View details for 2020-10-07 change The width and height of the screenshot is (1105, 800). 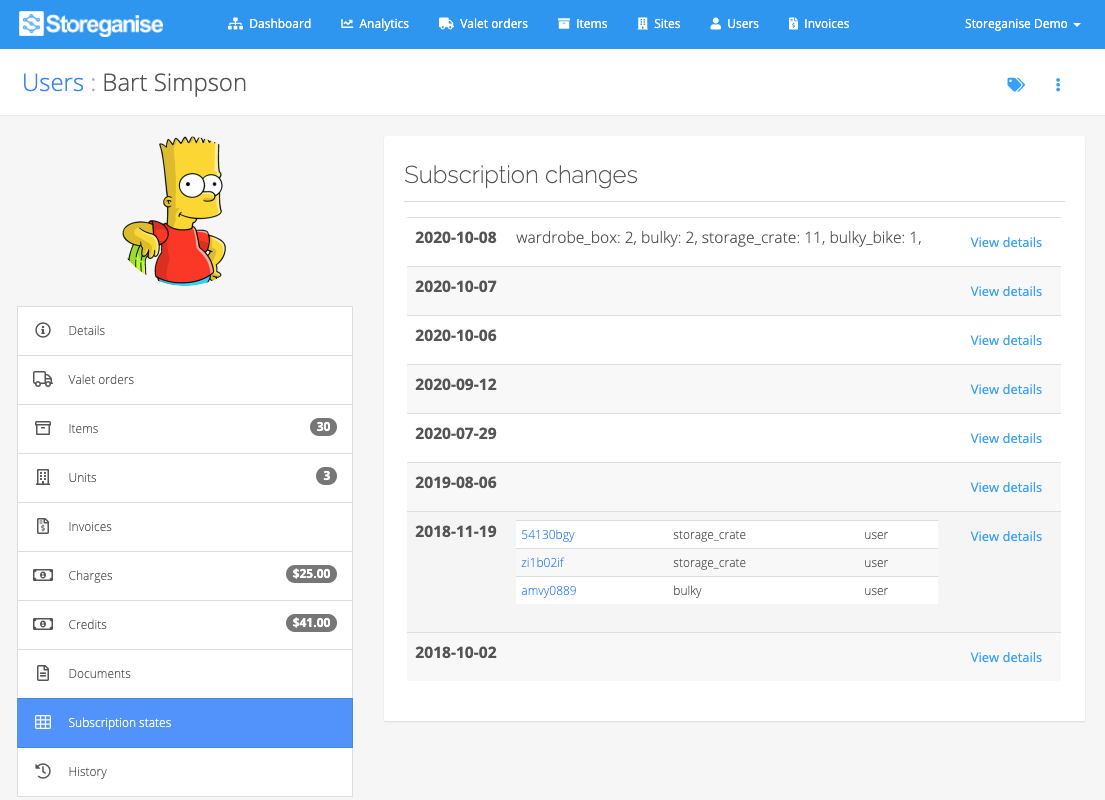[1006, 291]
